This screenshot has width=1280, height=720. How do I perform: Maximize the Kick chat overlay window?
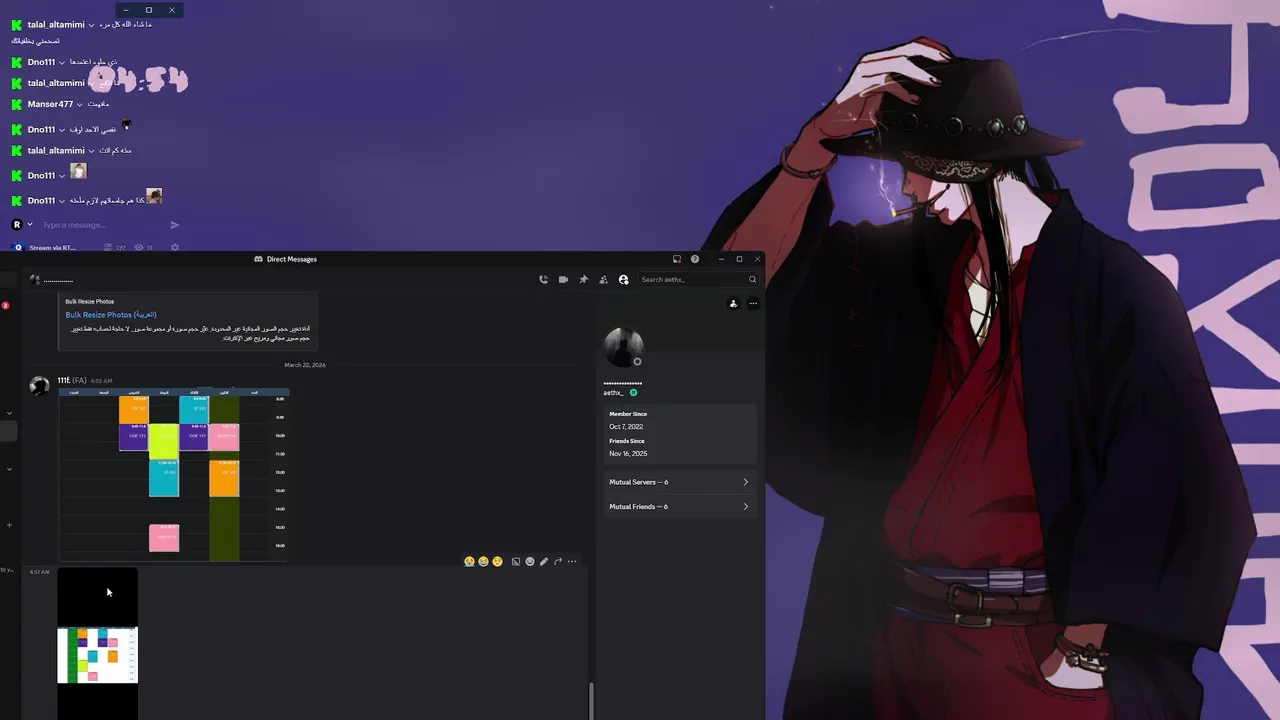tap(148, 10)
